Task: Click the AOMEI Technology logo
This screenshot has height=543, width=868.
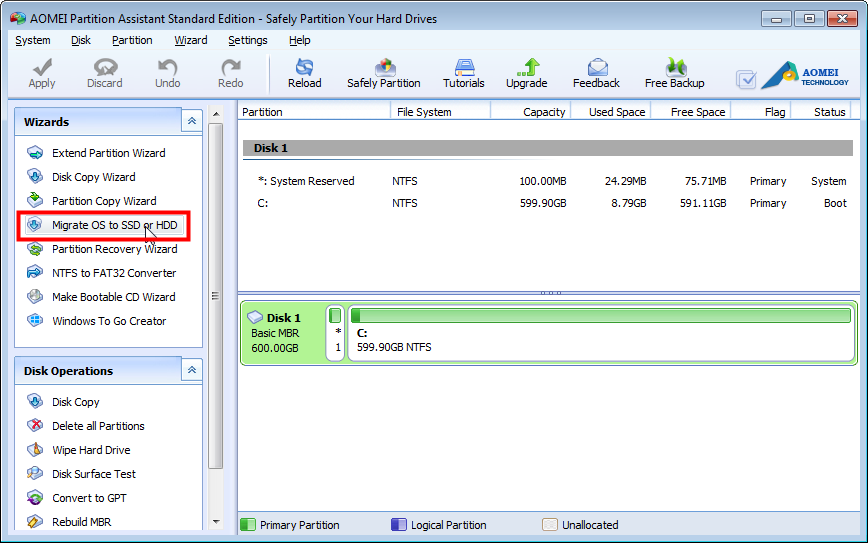Action: 805,76
